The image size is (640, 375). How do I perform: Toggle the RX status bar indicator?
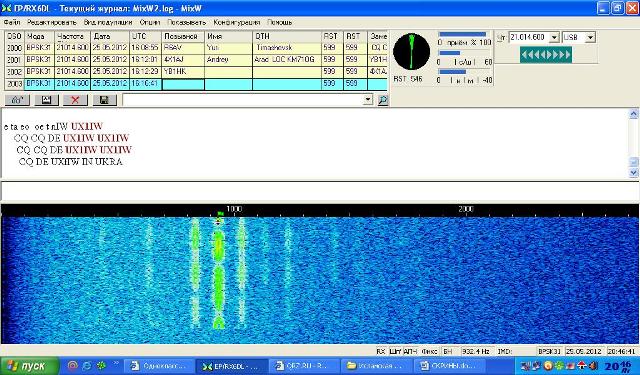[x=380, y=351]
